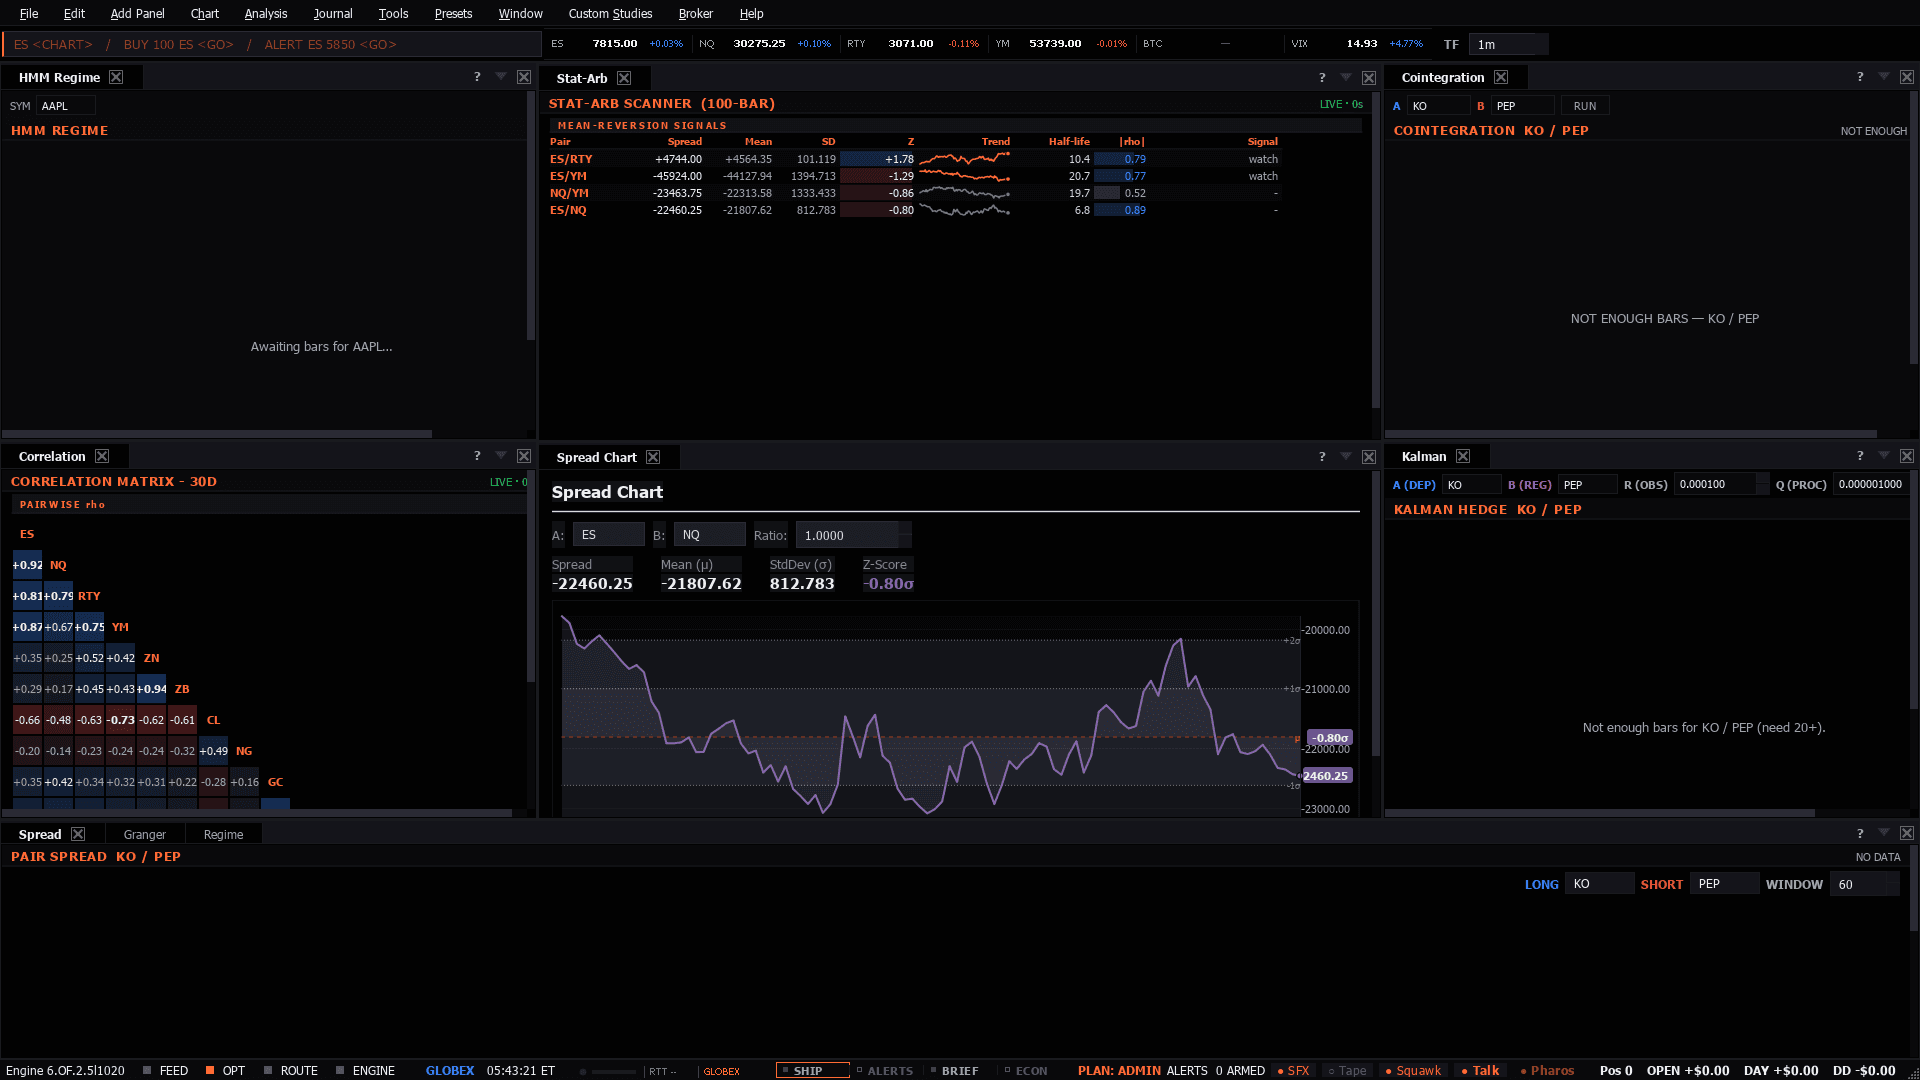Click the OPT status indicator
Image resolution: width=1920 pixels, height=1080 pixels.
[x=225, y=1070]
